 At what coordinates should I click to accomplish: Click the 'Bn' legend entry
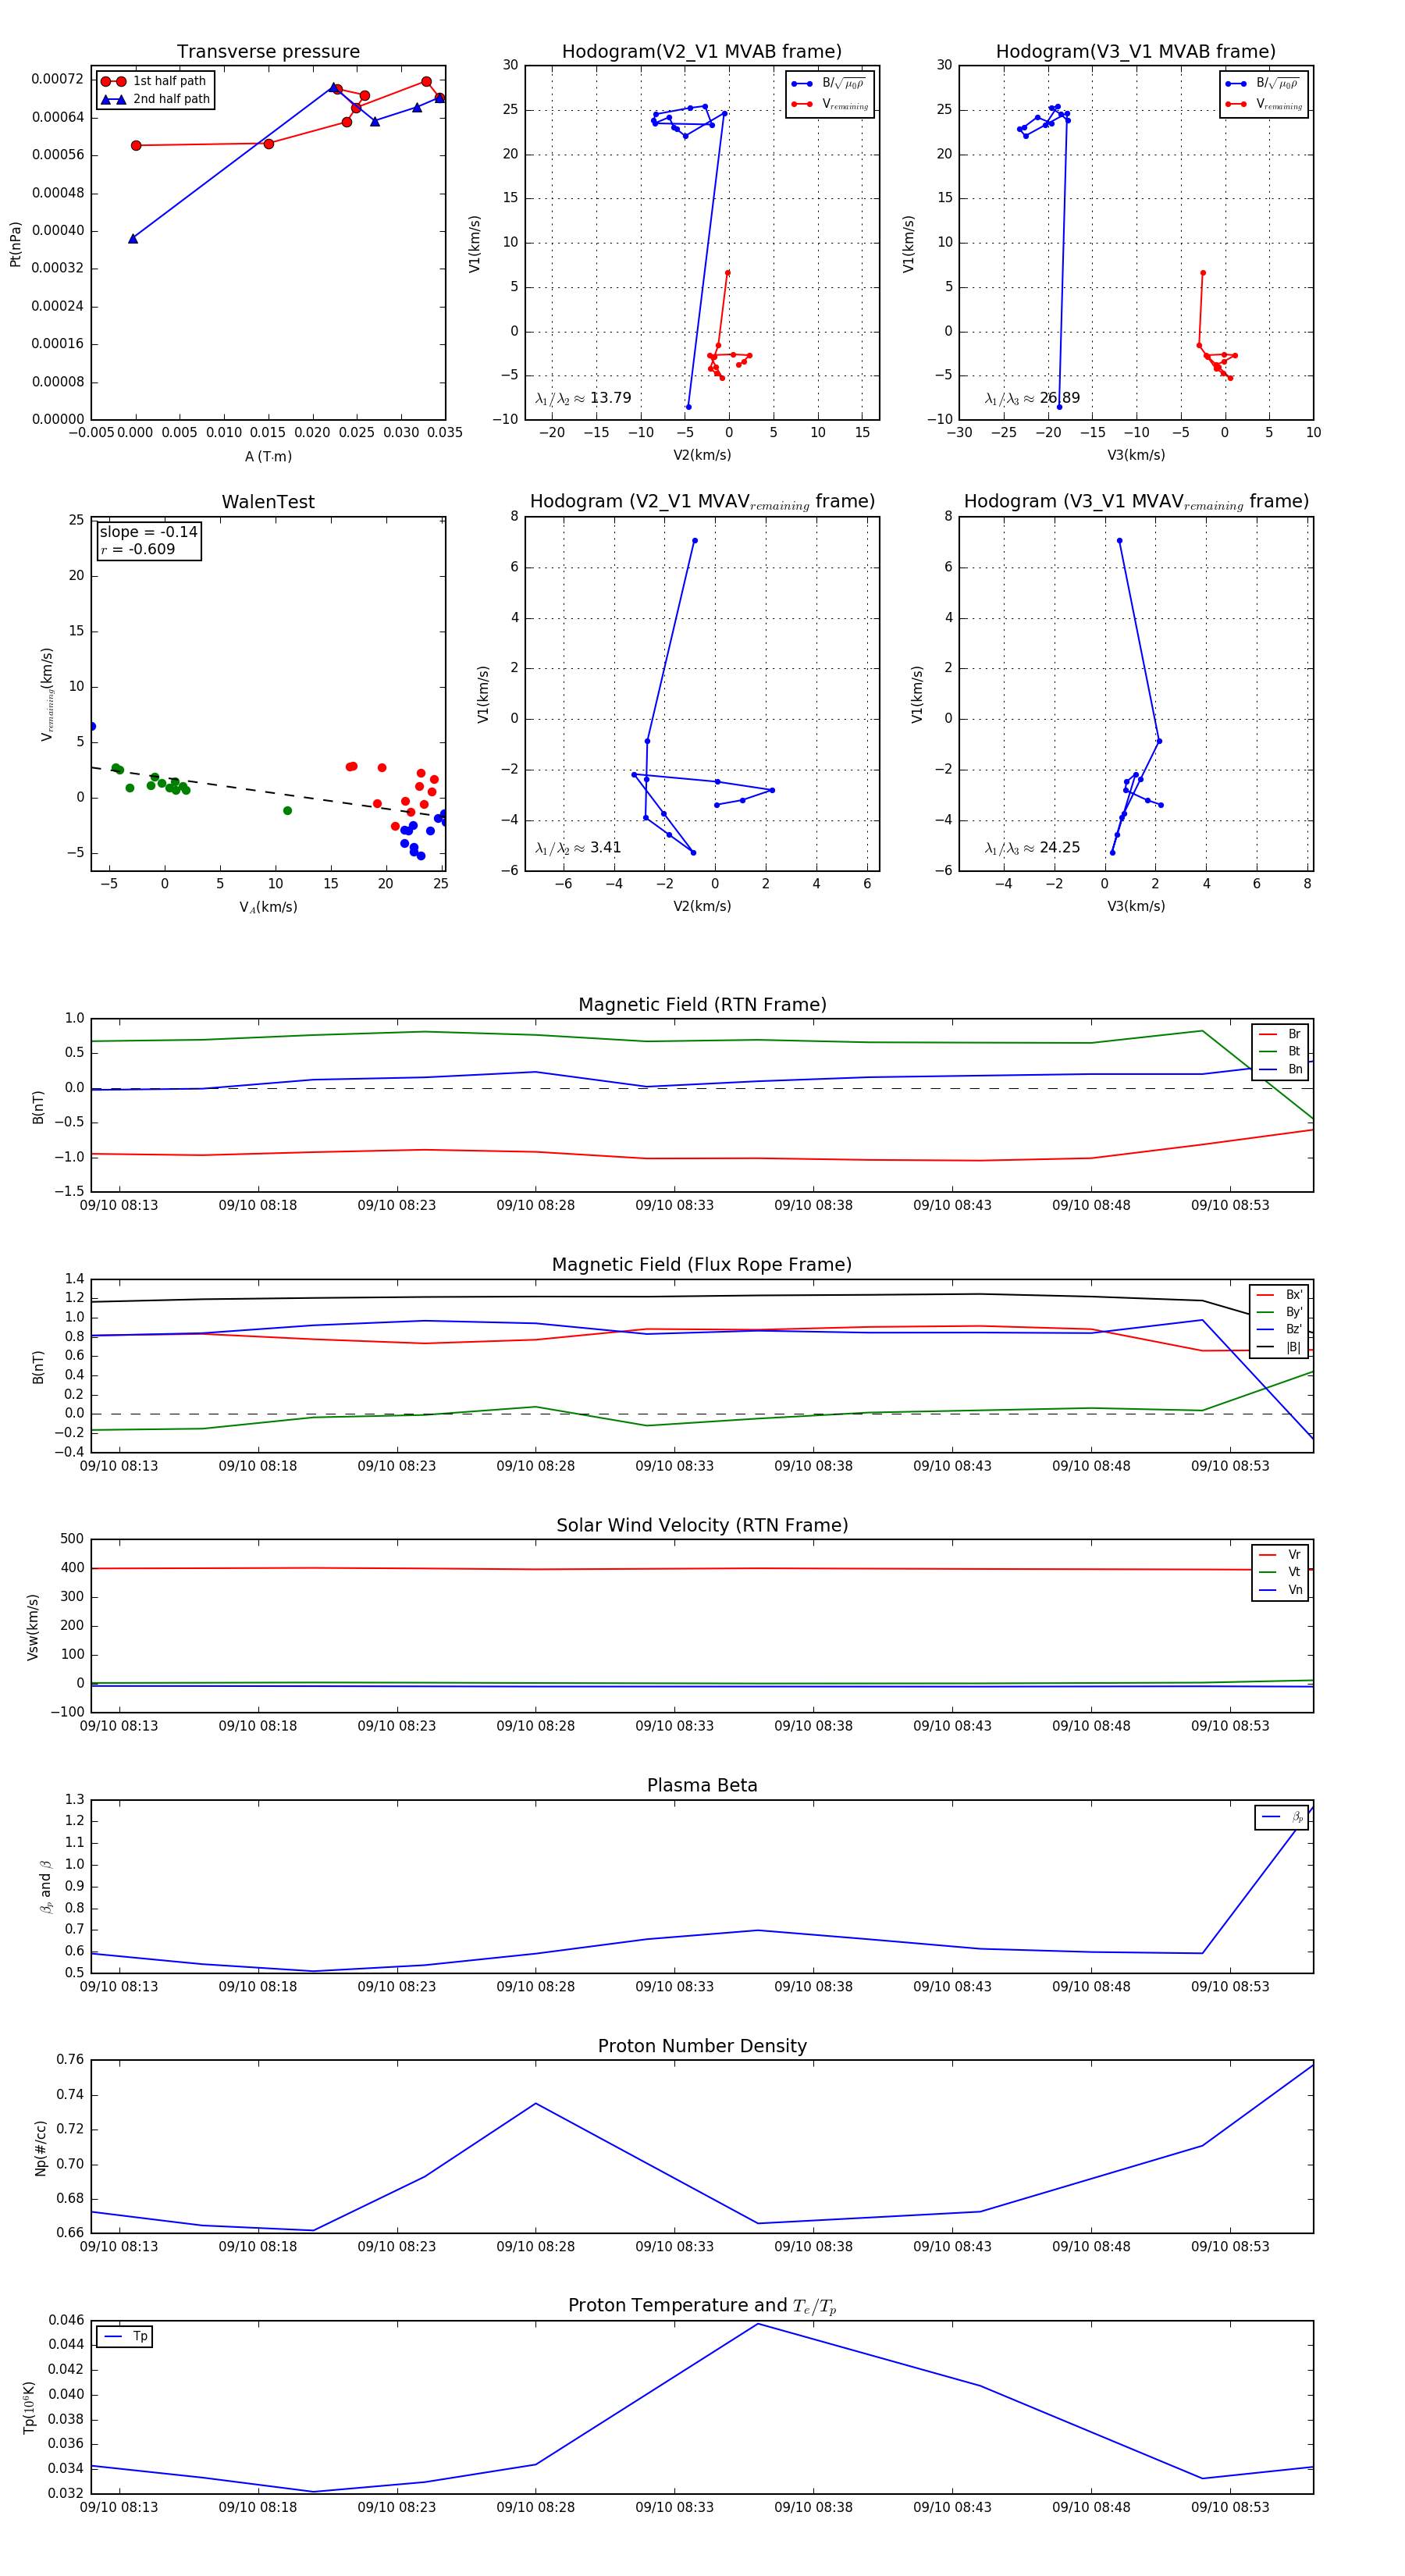(1280, 1070)
